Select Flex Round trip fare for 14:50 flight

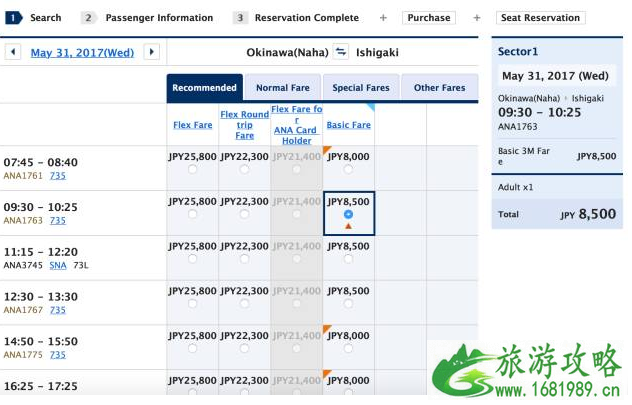click(244, 348)
